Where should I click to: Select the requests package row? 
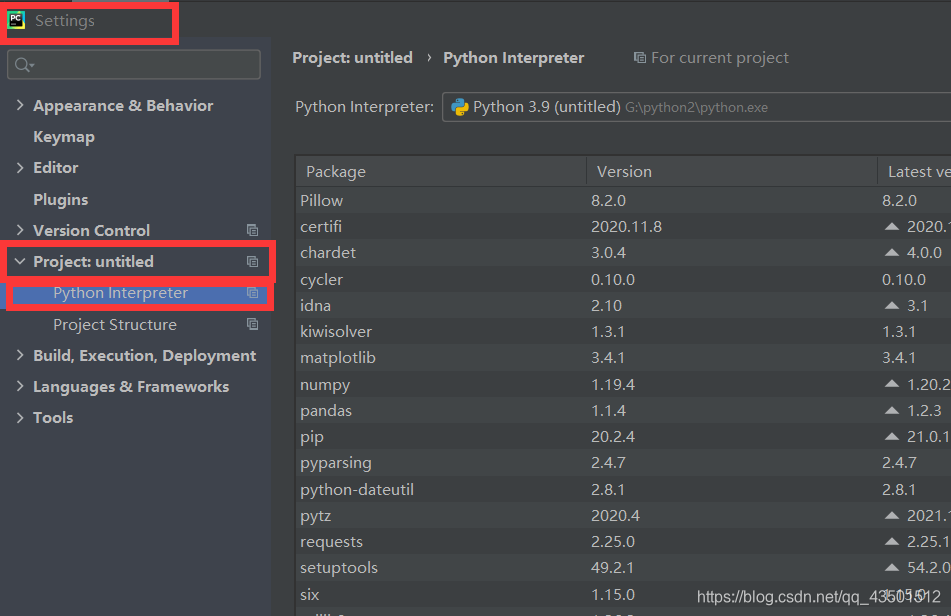(623, 541)
